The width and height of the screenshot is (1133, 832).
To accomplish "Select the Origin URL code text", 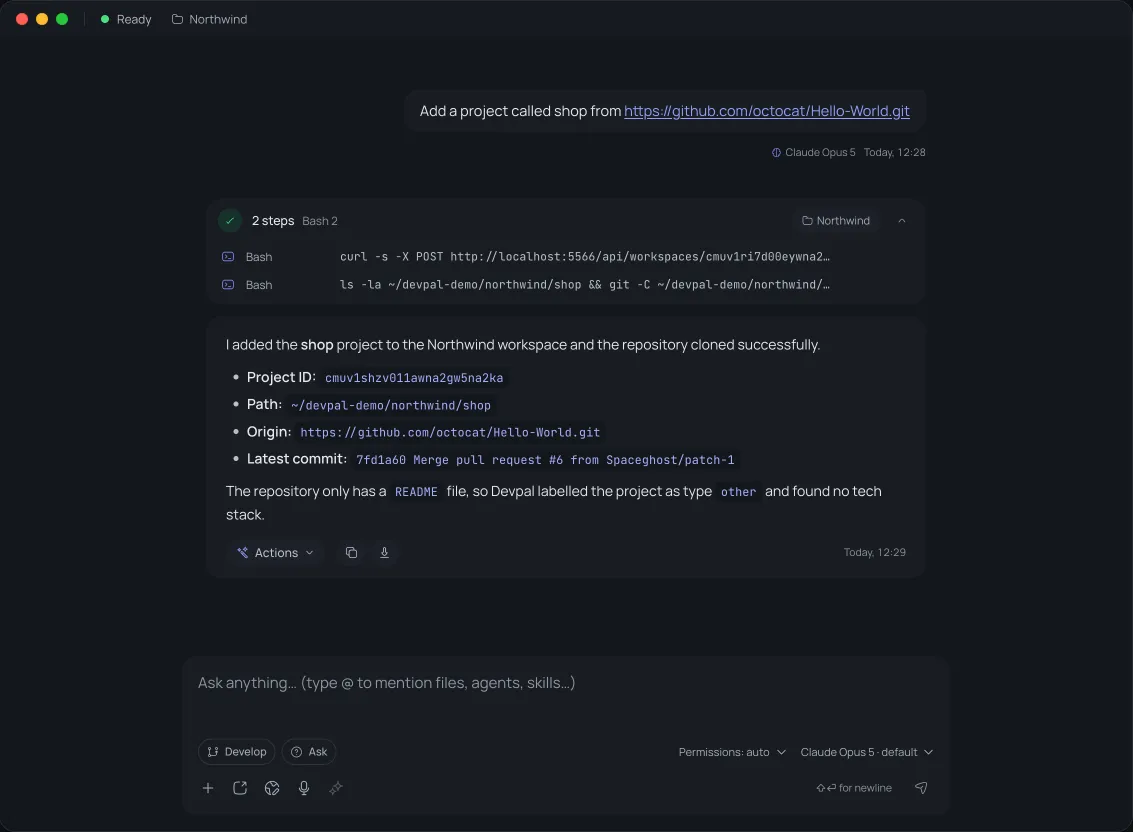I will tap(450, 432).
